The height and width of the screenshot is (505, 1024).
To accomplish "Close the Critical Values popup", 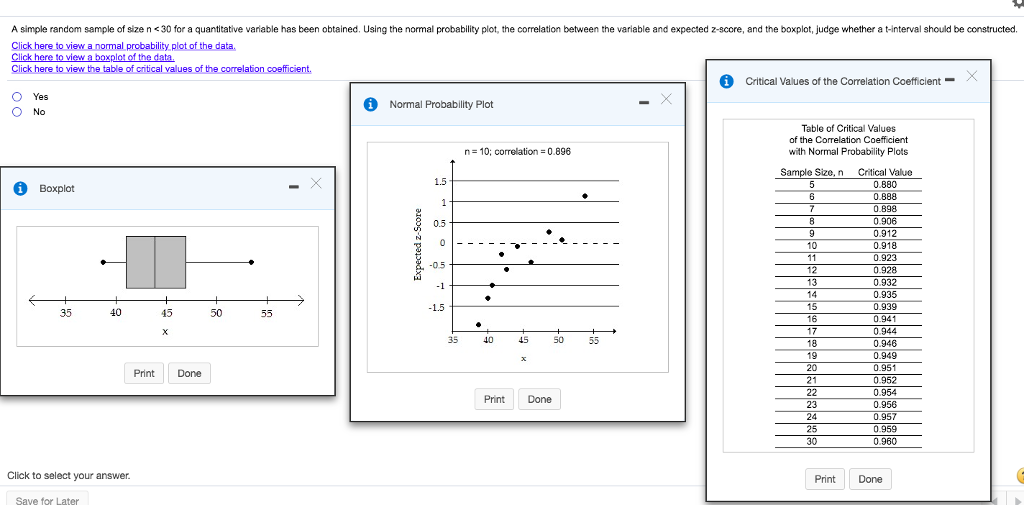I will (x=971, y=76).
